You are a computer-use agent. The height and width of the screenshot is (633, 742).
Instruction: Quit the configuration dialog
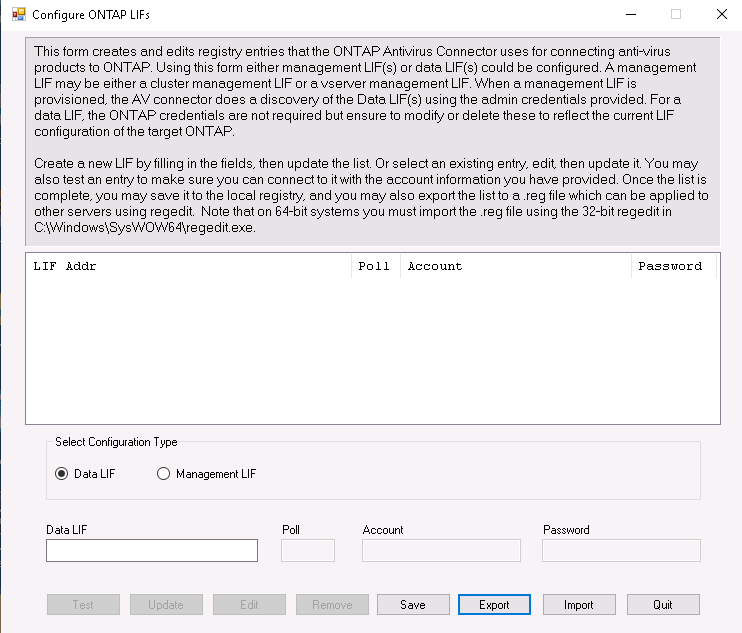[x=663, y=605]
